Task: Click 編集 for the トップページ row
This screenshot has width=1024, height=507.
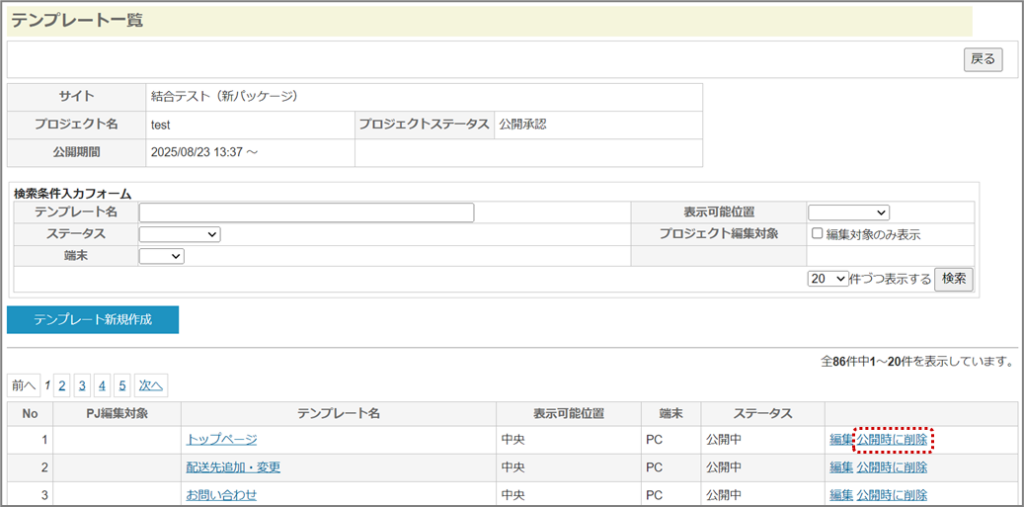Action: 841,439
